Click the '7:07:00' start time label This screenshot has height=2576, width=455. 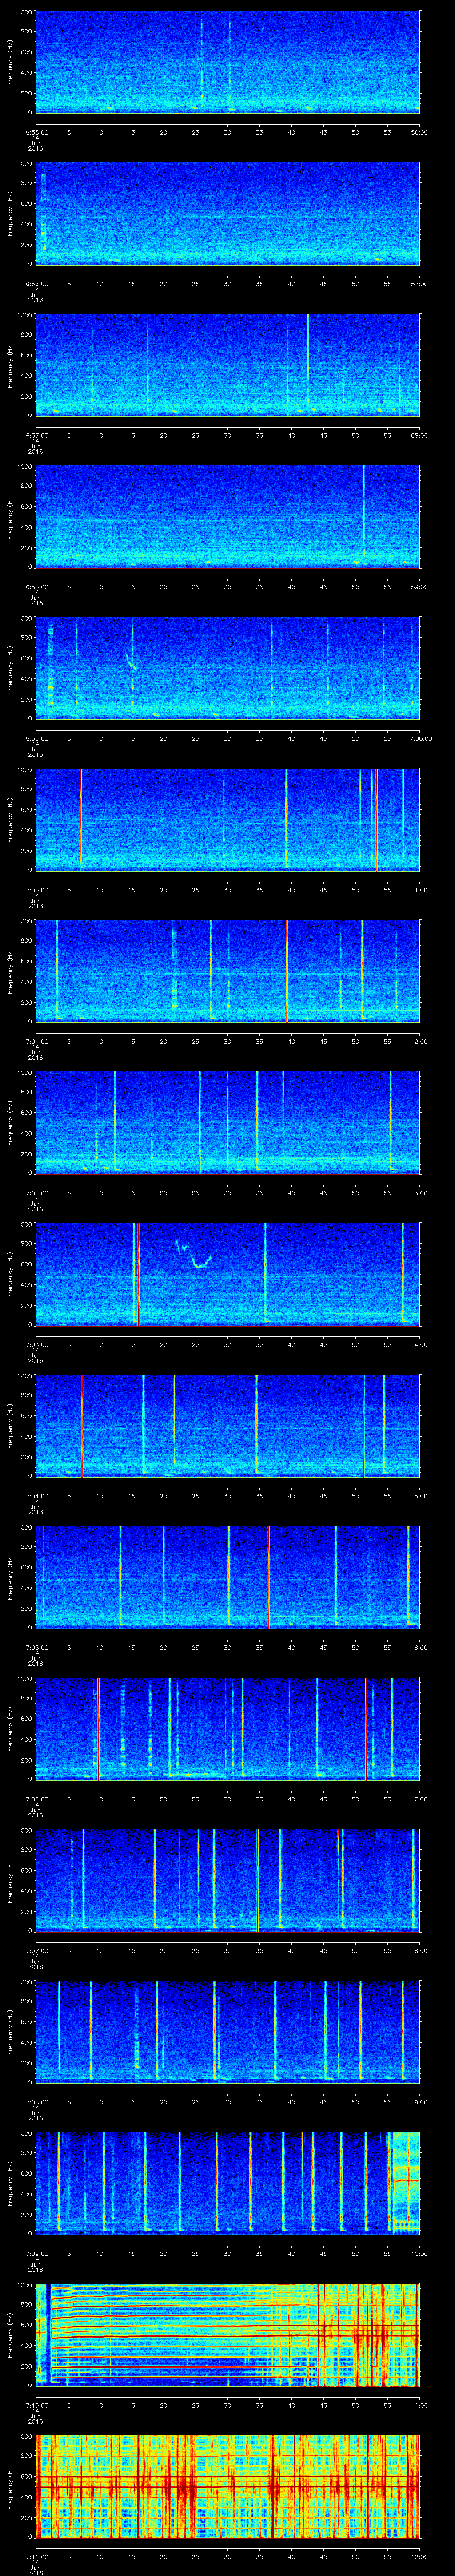(x=36, y=1950)
